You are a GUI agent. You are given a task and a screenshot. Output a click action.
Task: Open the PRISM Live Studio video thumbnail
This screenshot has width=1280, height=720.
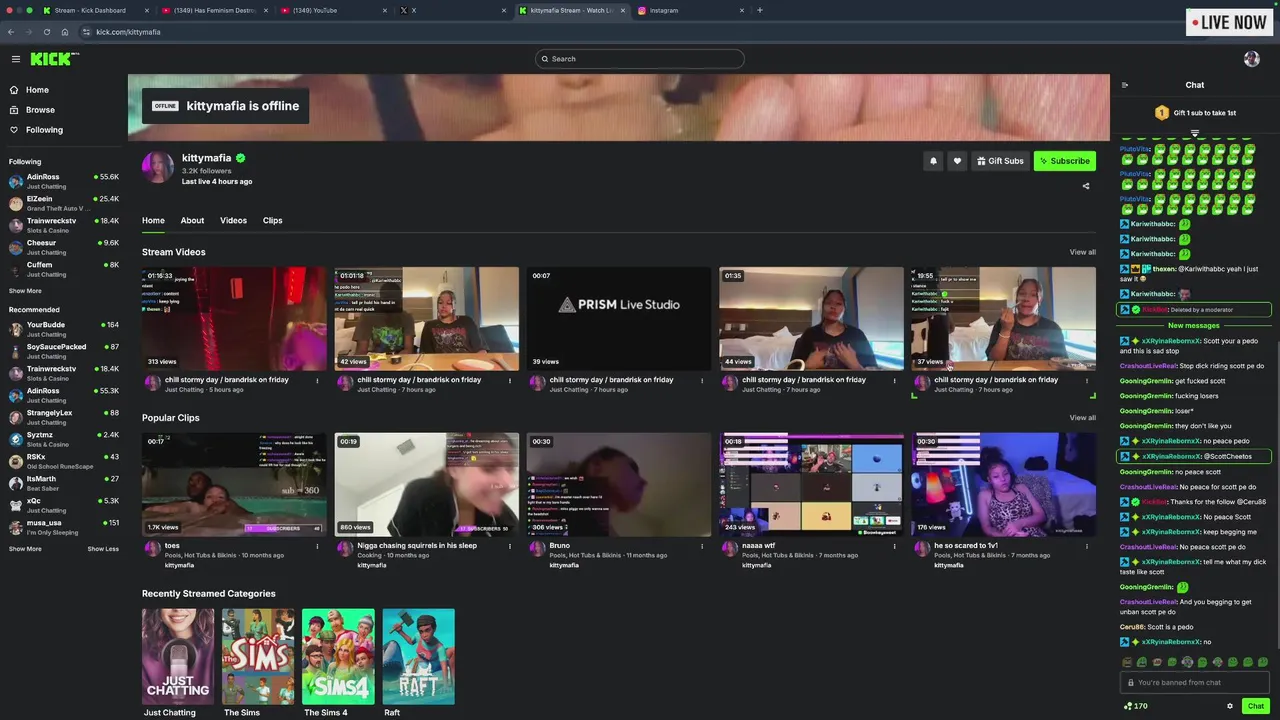[619, 319]
